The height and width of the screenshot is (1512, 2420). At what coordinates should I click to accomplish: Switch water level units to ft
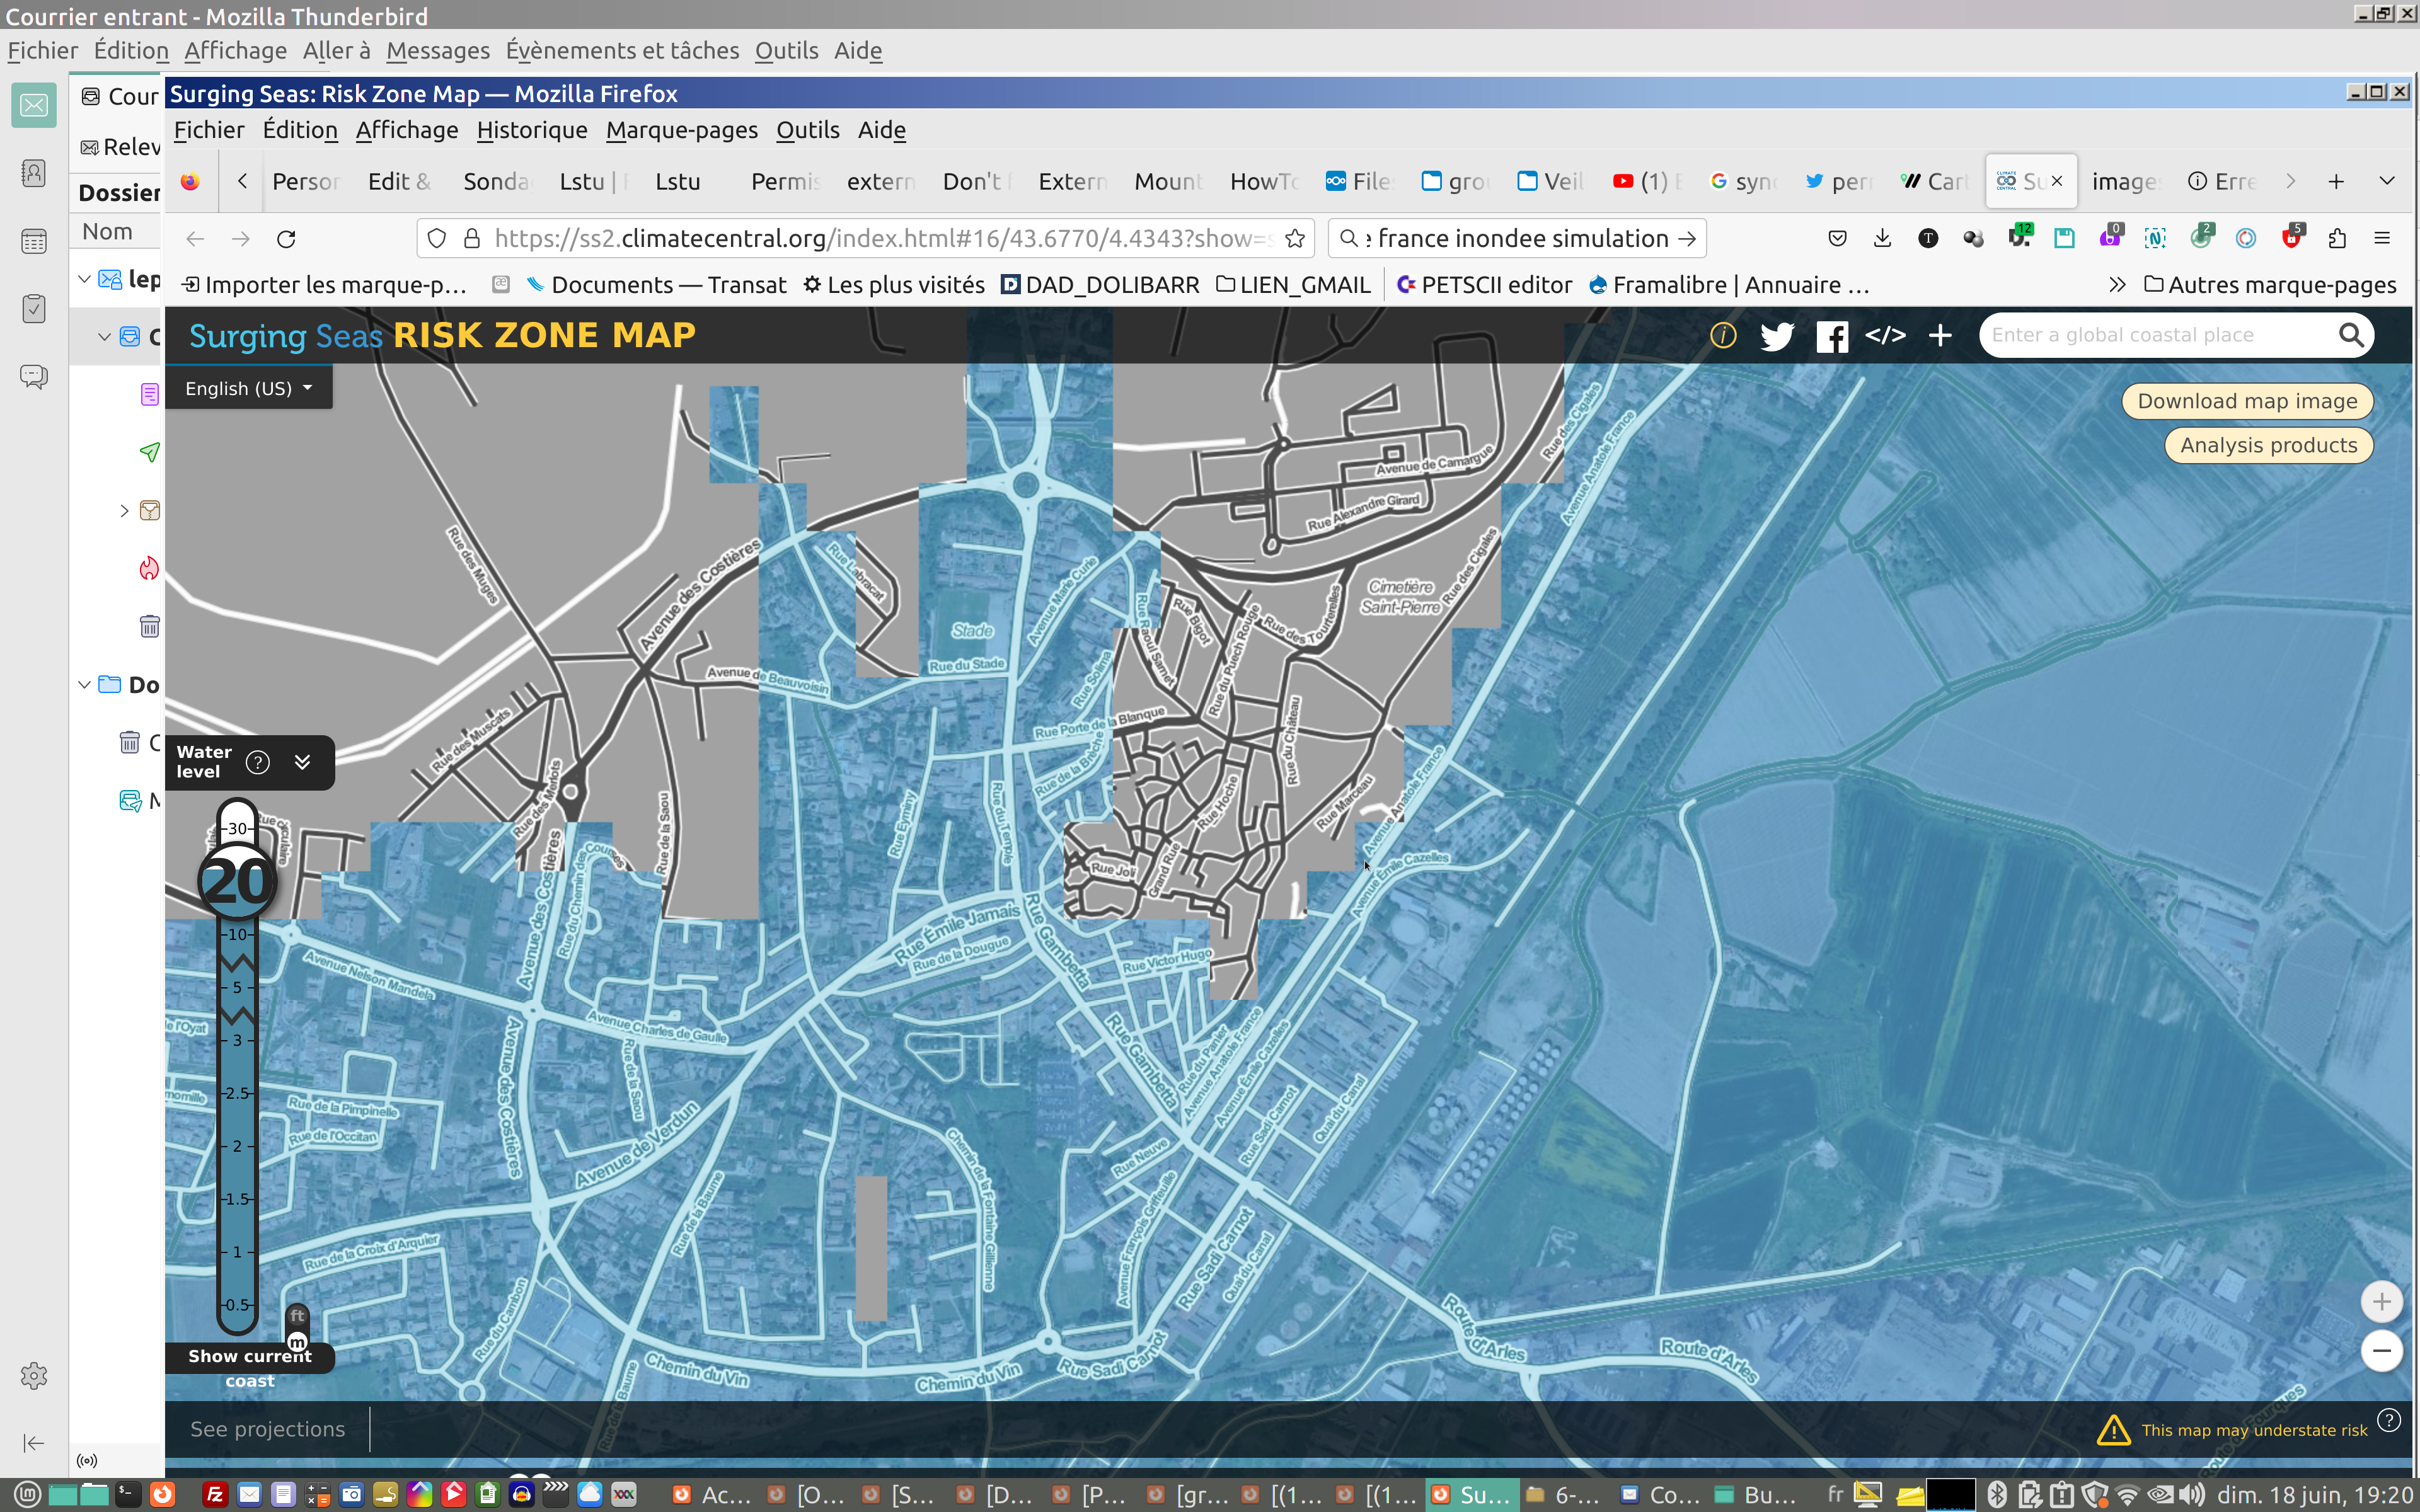pyautogui.click(x=297, y=1316)
